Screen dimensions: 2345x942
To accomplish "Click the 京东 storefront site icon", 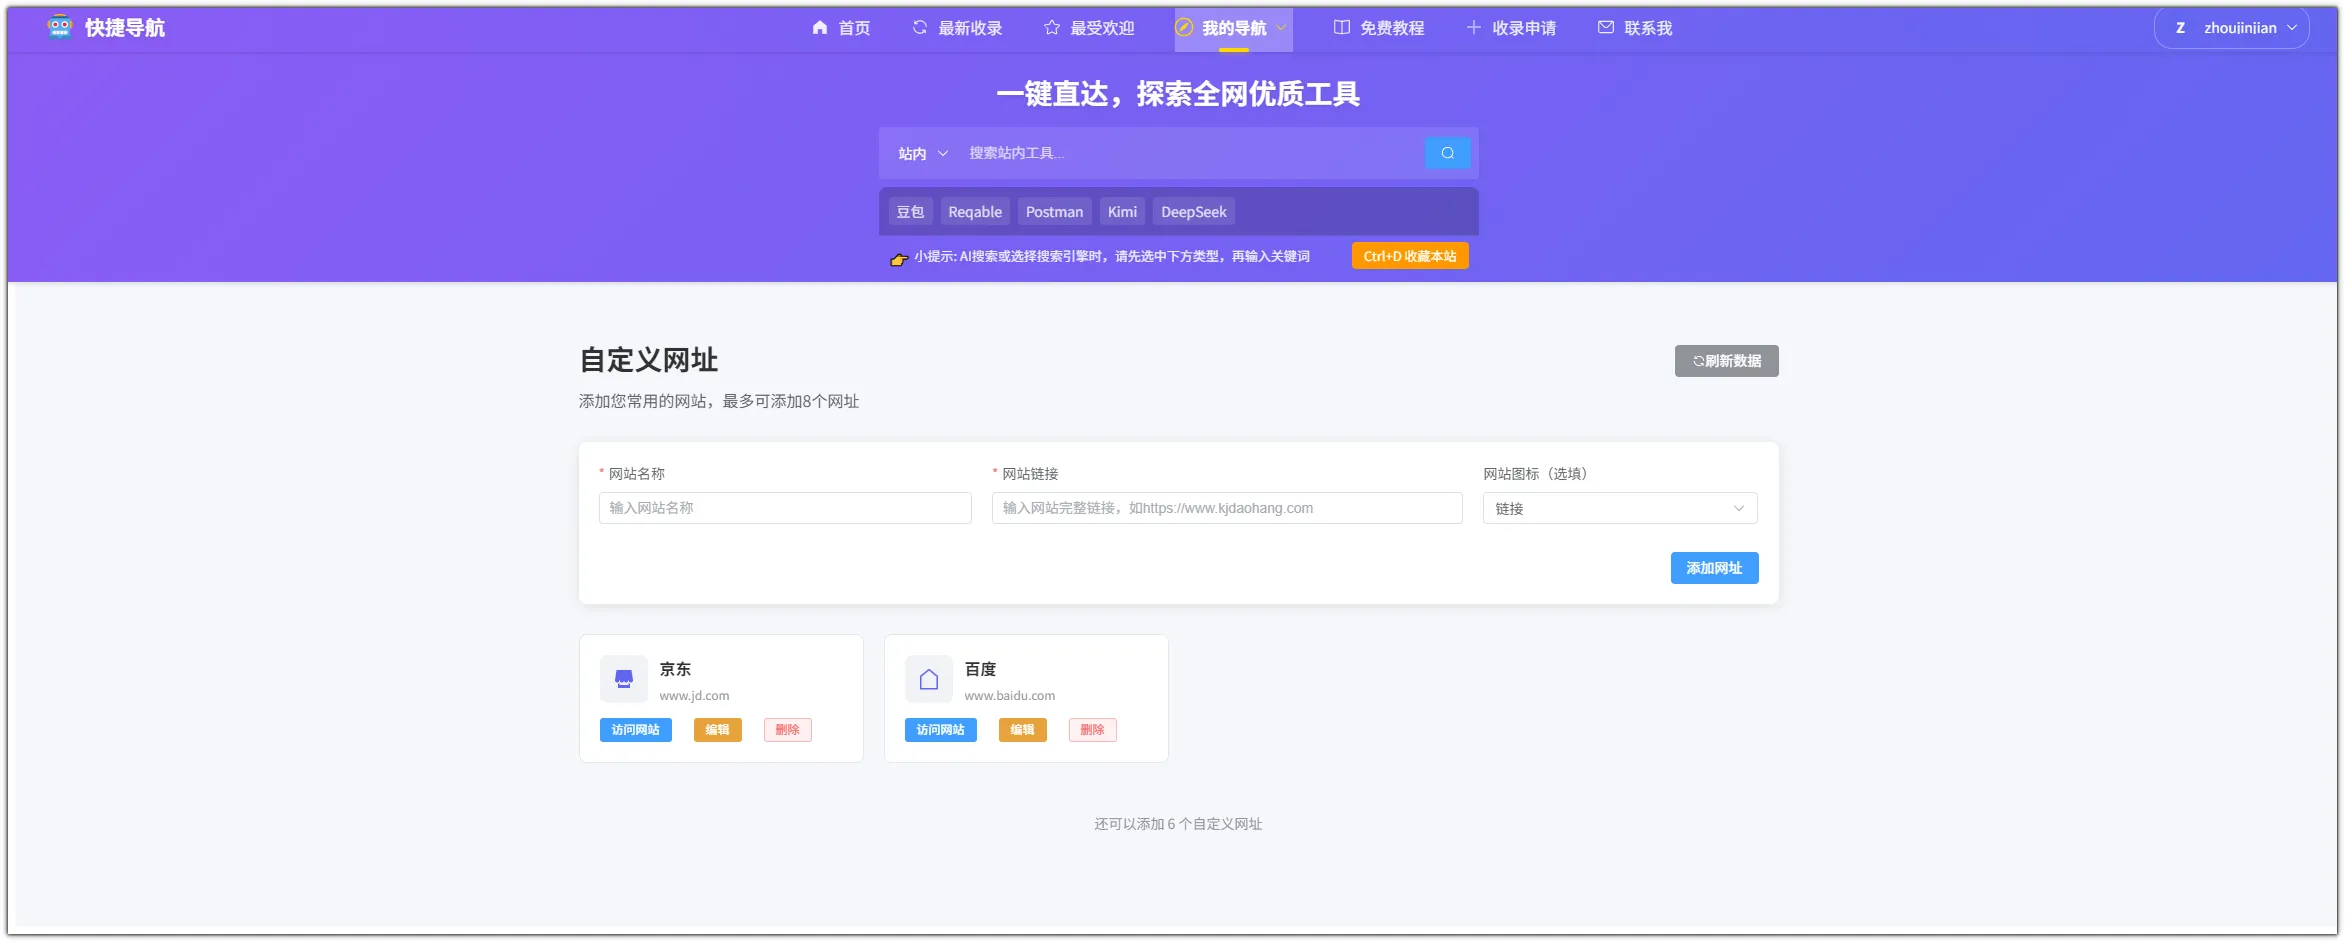I will point(624,678).
